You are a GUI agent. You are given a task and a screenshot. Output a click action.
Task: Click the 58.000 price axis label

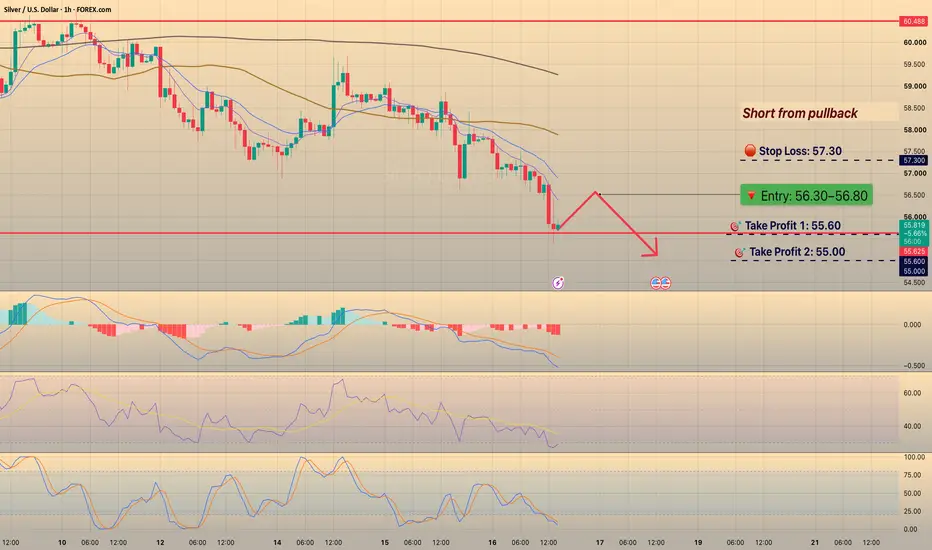point(915,130)
